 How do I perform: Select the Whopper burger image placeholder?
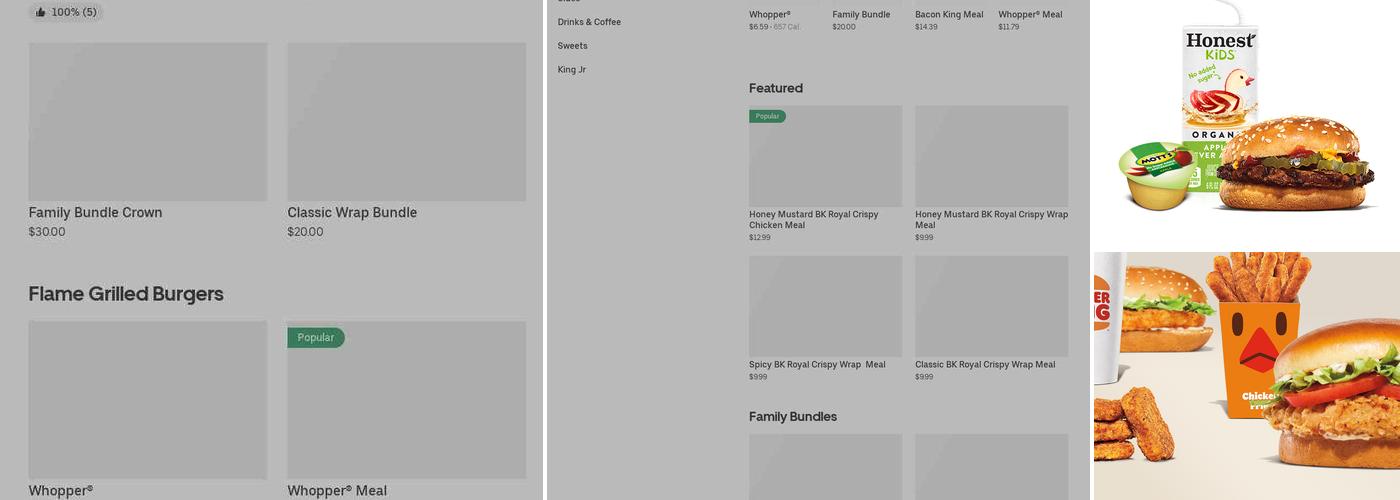coord(148,399)
